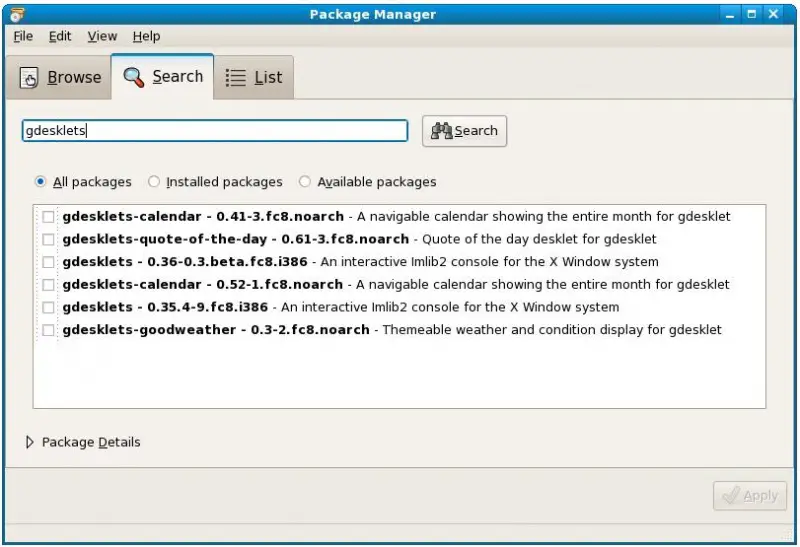Viewport: 800px width, 547px height.
Task: Open the Edit menu
Action: [60, 36]
